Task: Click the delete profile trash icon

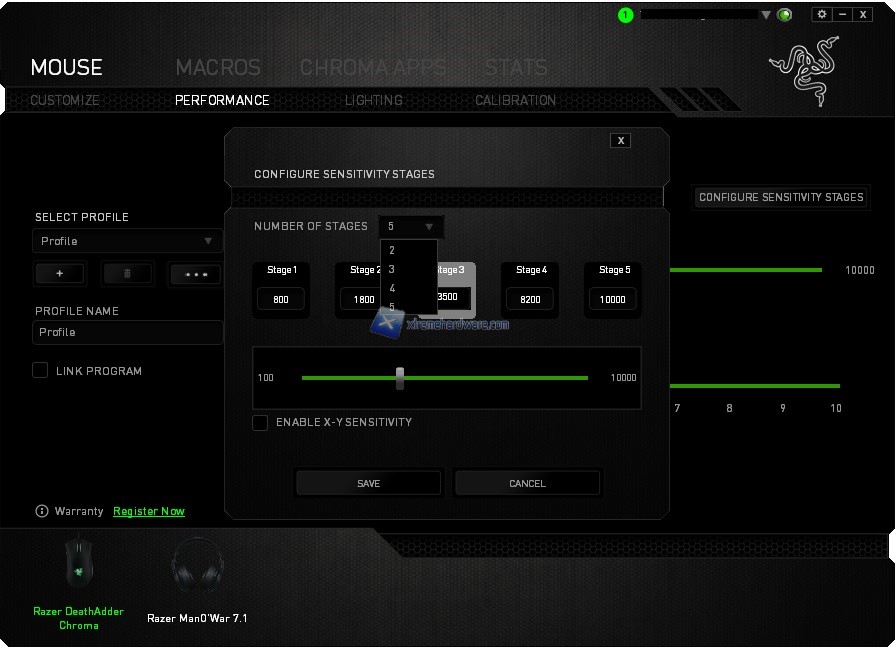Action: 127,274
